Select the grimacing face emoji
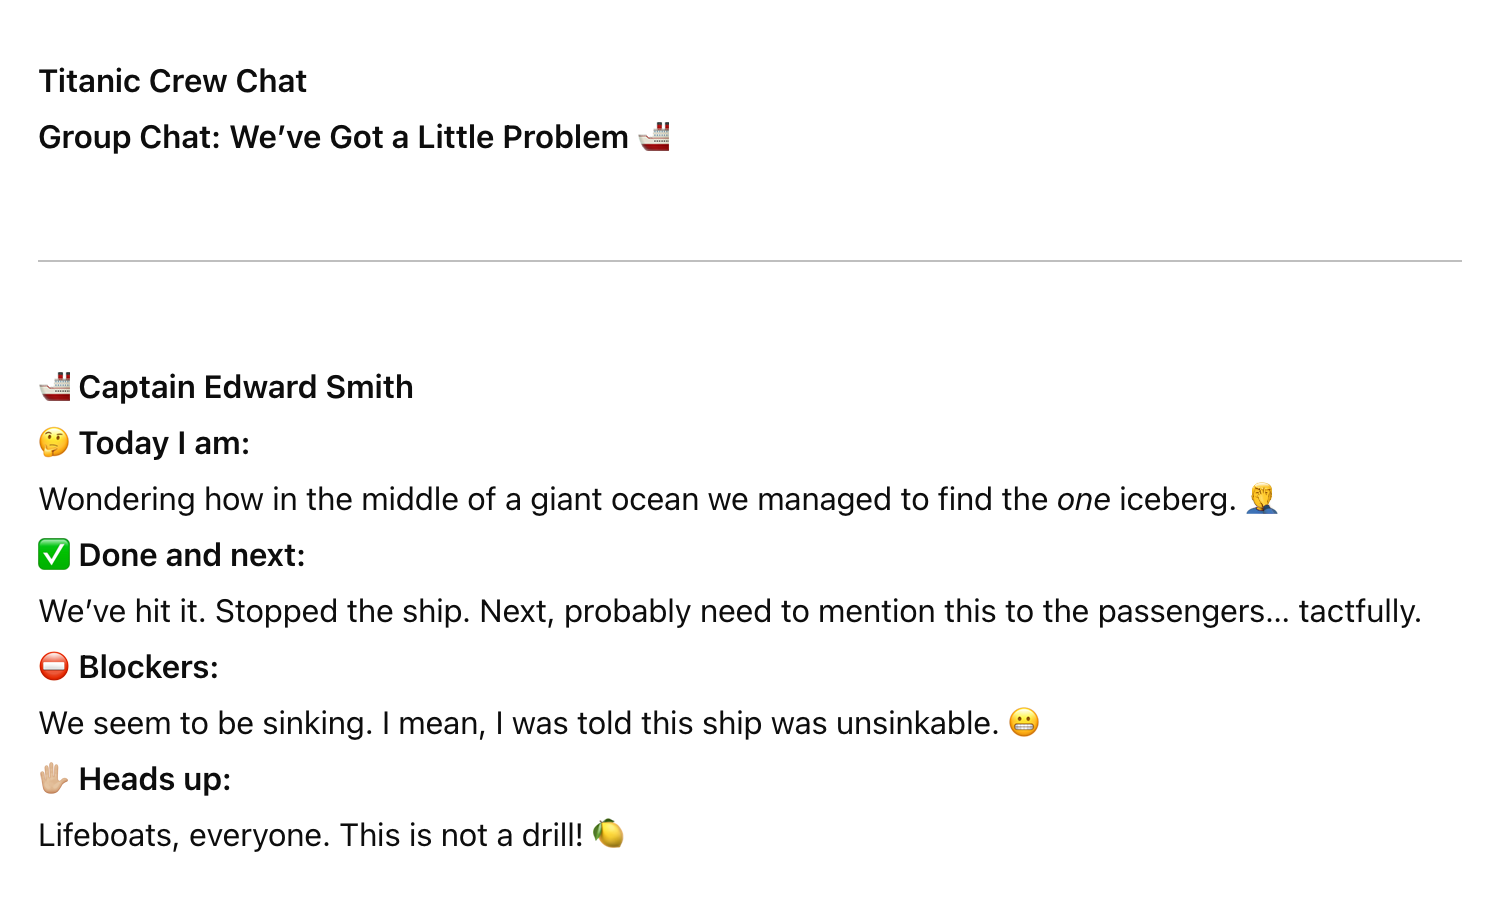Screen dimensions: 1500x920 [x=1023, y=722]
